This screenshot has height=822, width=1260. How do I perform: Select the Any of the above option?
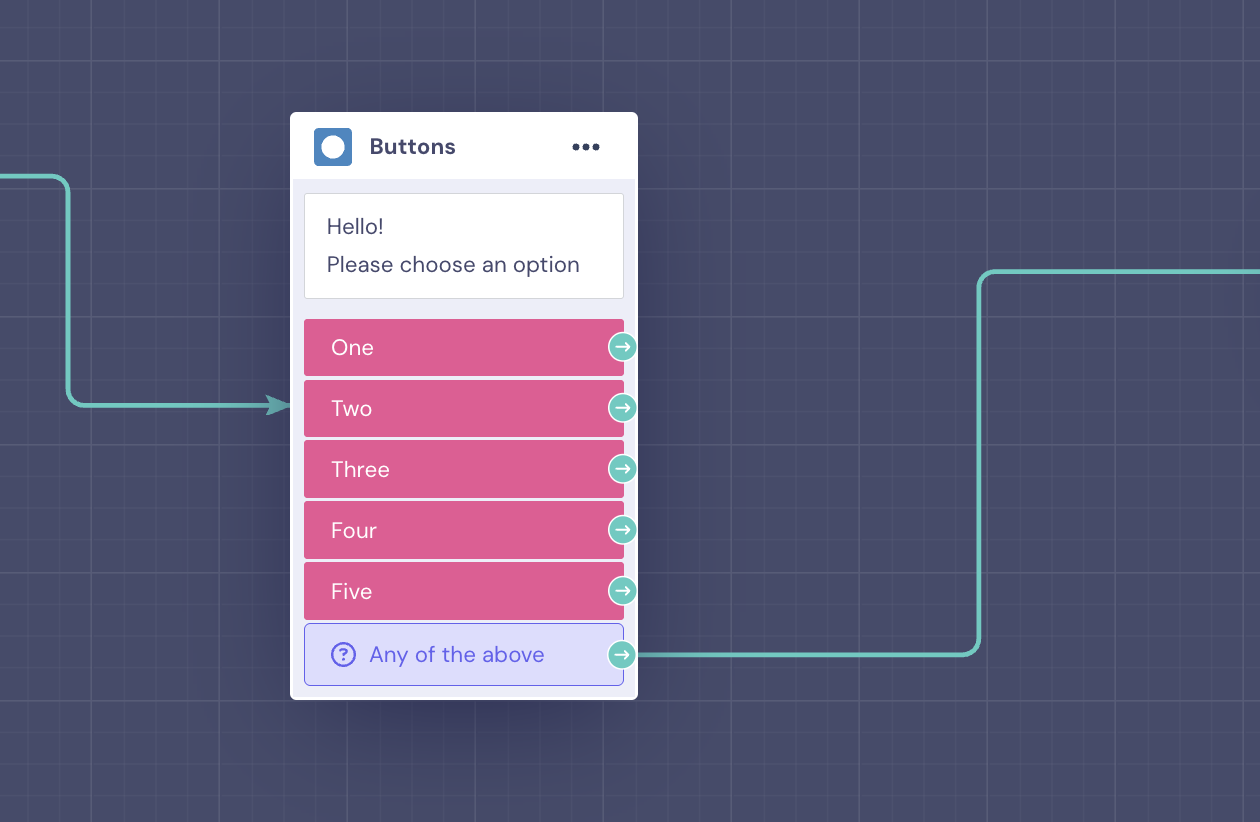[464, 655]
